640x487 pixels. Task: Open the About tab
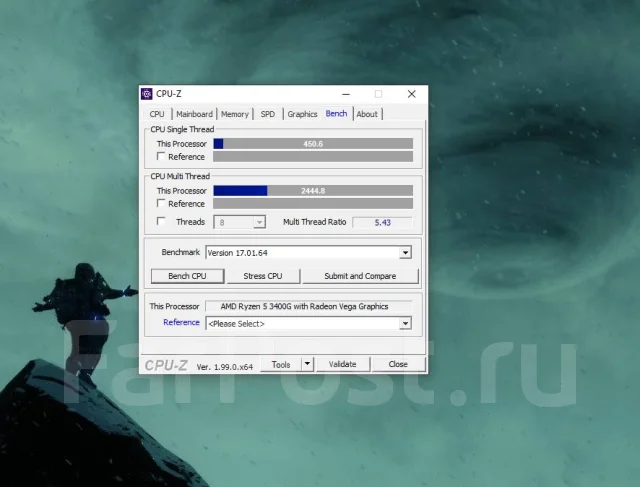tap(367, 114)
